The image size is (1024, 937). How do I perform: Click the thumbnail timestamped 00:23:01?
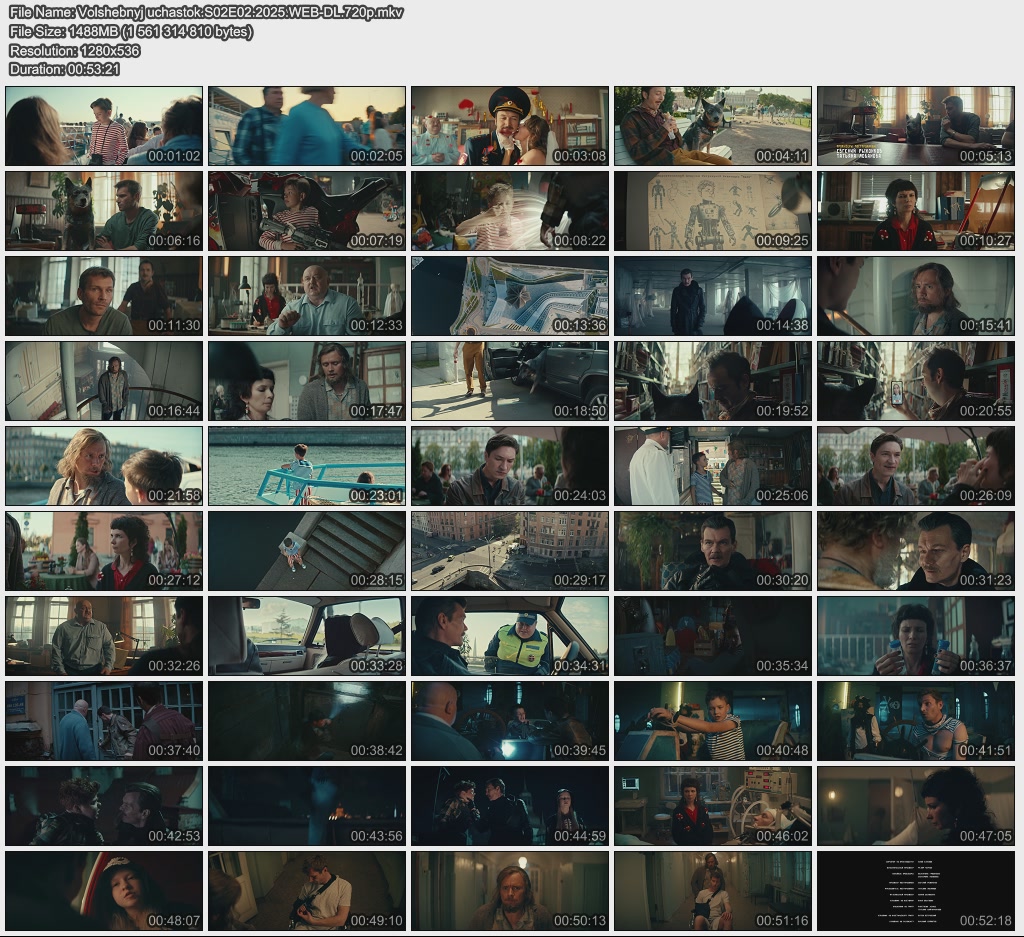[307, 466]
